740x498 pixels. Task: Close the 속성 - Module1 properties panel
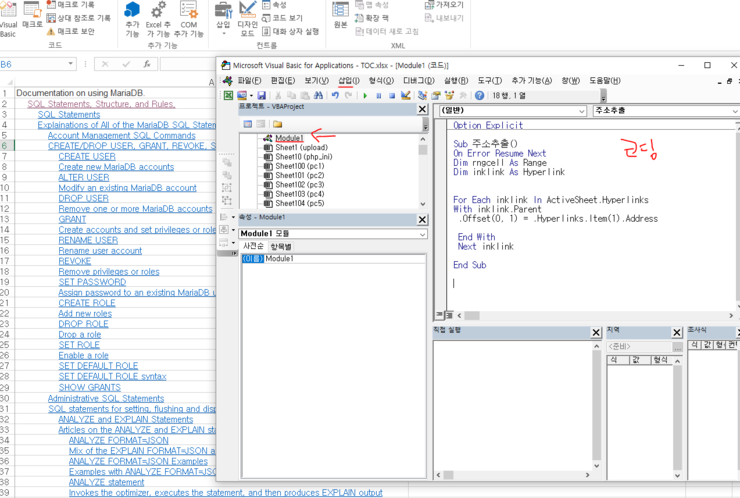coord(422,219)
